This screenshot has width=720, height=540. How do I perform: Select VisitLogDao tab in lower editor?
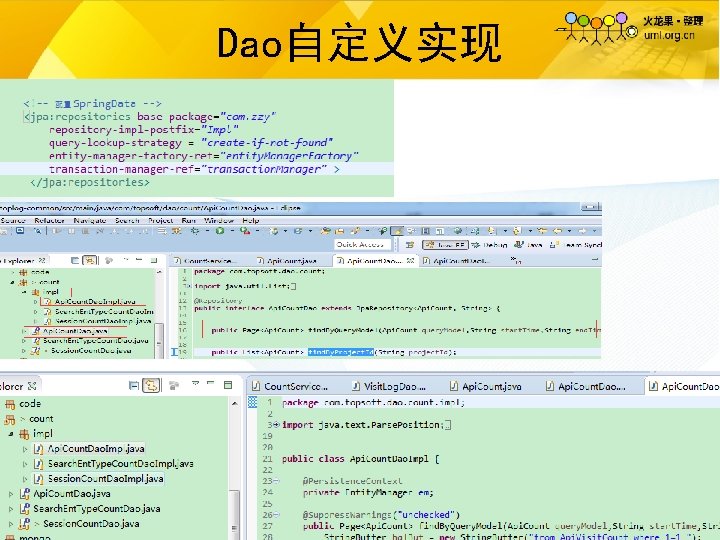[389, 387]
